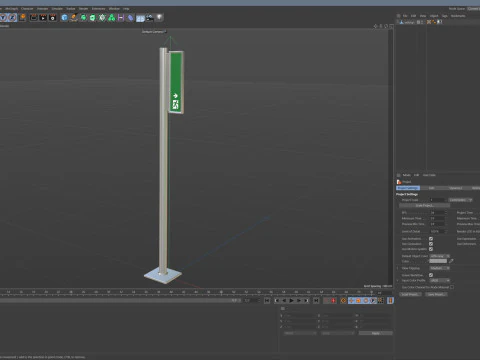Open the Simulate menu

pyautogui.click(x=57, y=9)
